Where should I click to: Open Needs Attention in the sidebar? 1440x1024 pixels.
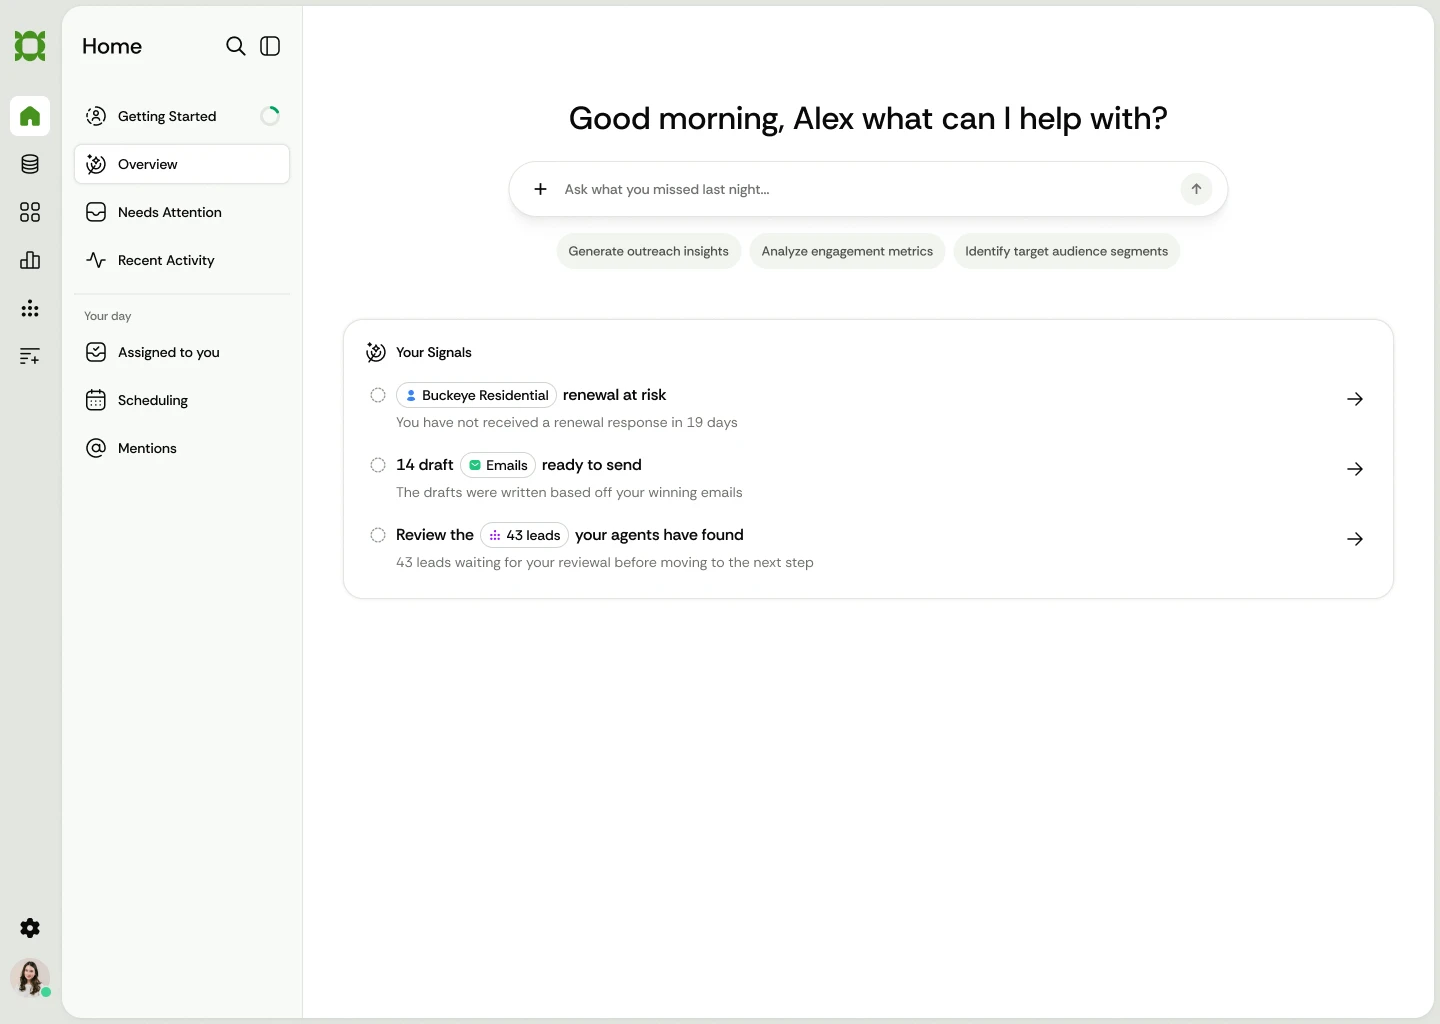pos(182,212)
